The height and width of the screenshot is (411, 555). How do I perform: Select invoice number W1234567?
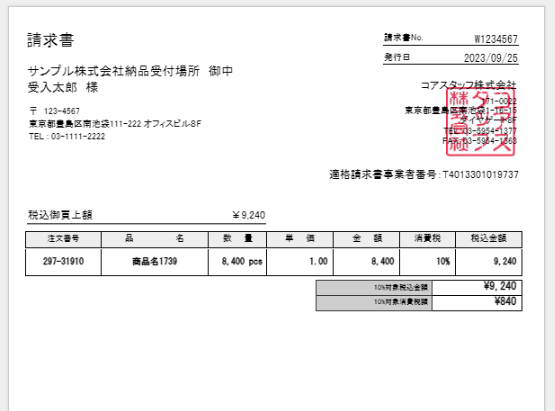point(496,39)
